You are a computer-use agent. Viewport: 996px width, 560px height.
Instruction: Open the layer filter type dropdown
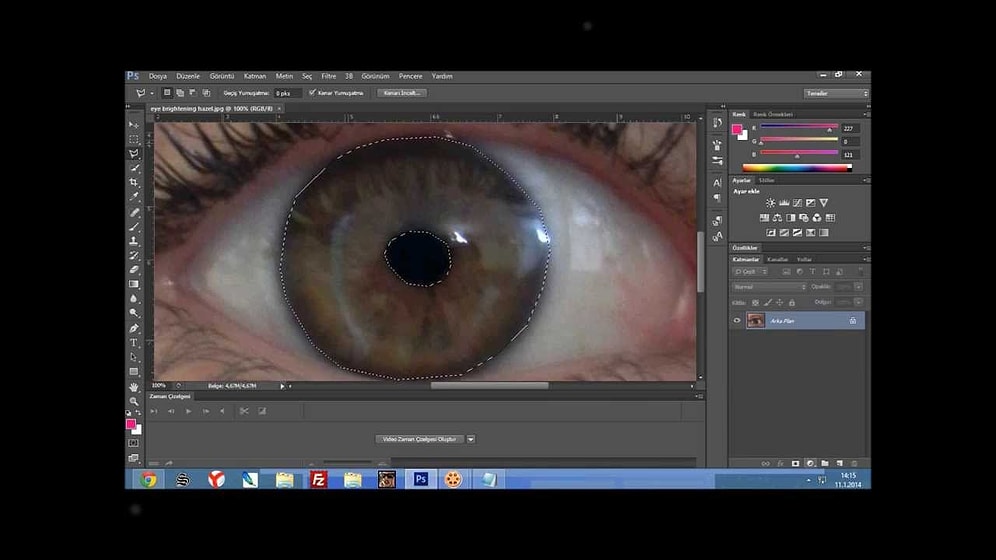750,272
